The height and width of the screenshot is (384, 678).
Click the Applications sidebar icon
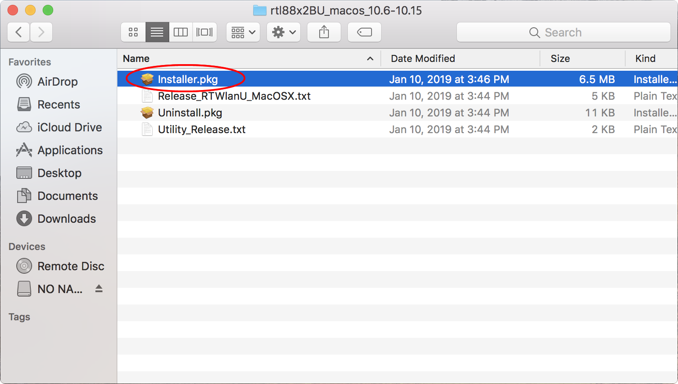pos(24,150)
